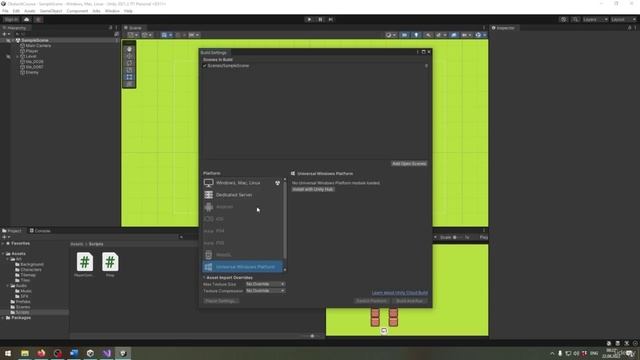Screen dimensions: 640x360
Task: Select the Rect tool in Scene tools overlay
Action: pyautogui.click(x=129, y=77)
